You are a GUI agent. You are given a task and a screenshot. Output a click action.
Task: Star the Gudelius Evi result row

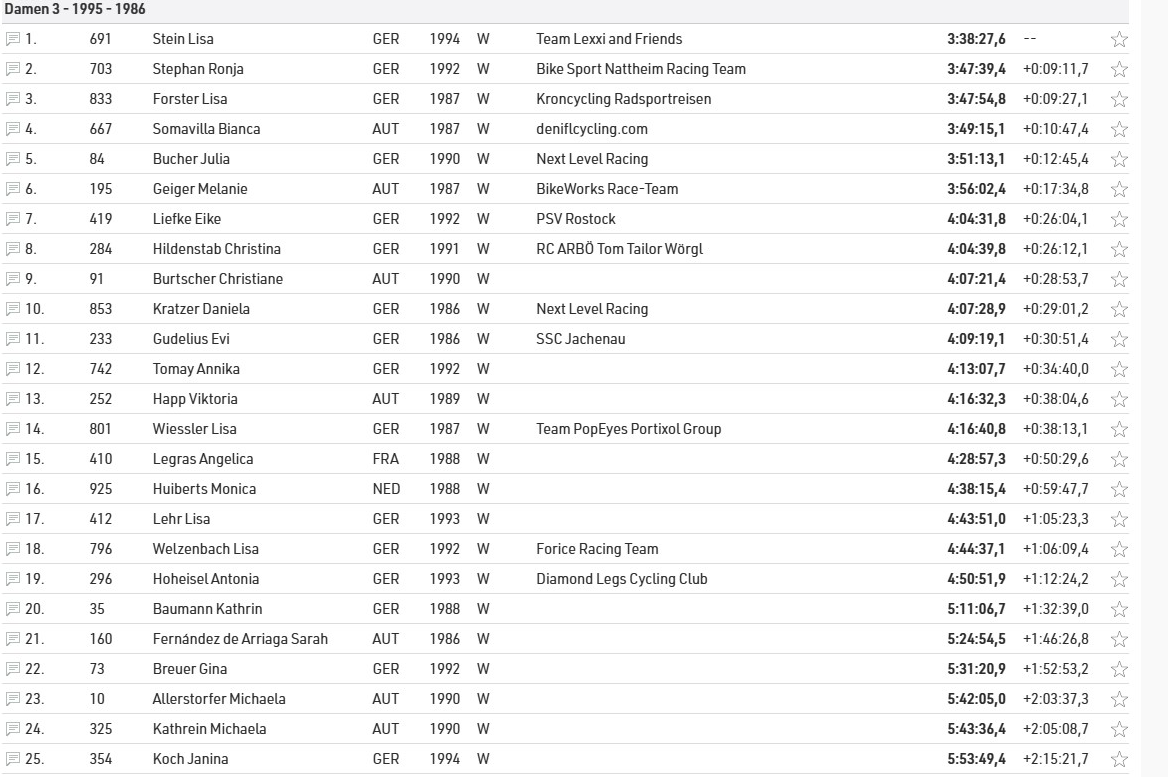1119,340
